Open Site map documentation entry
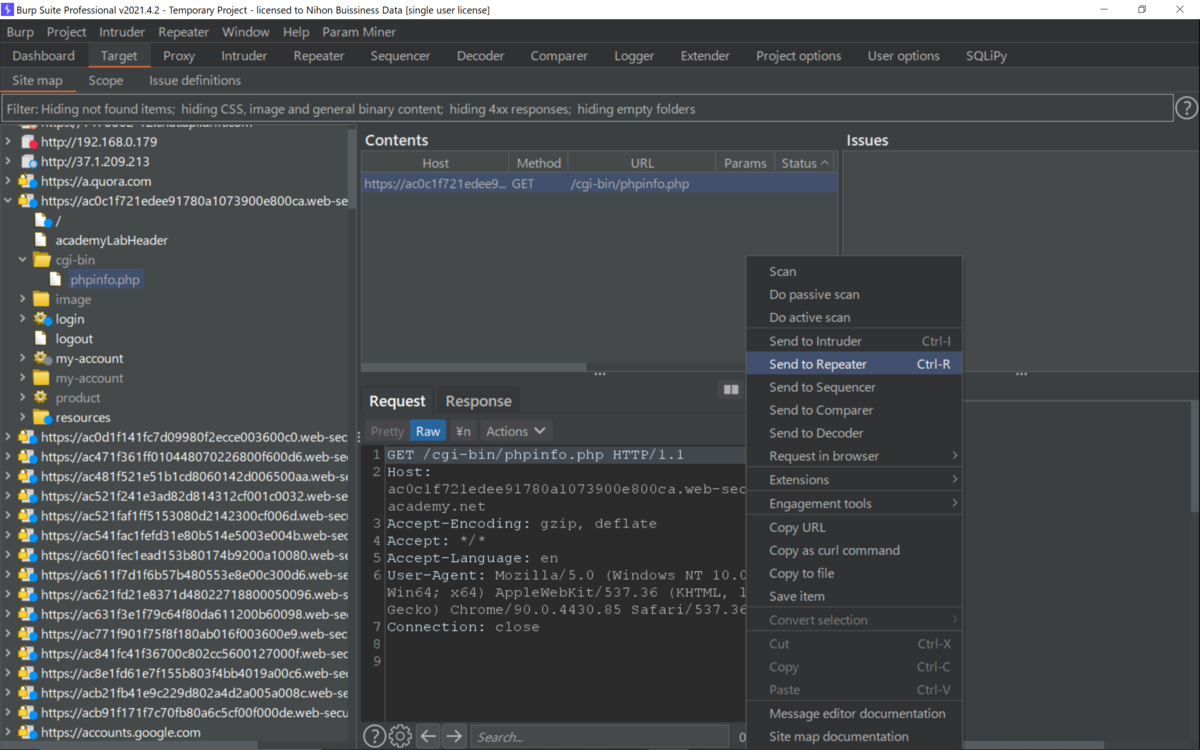This screenshot has width=1200, height=750. point(854,737)
